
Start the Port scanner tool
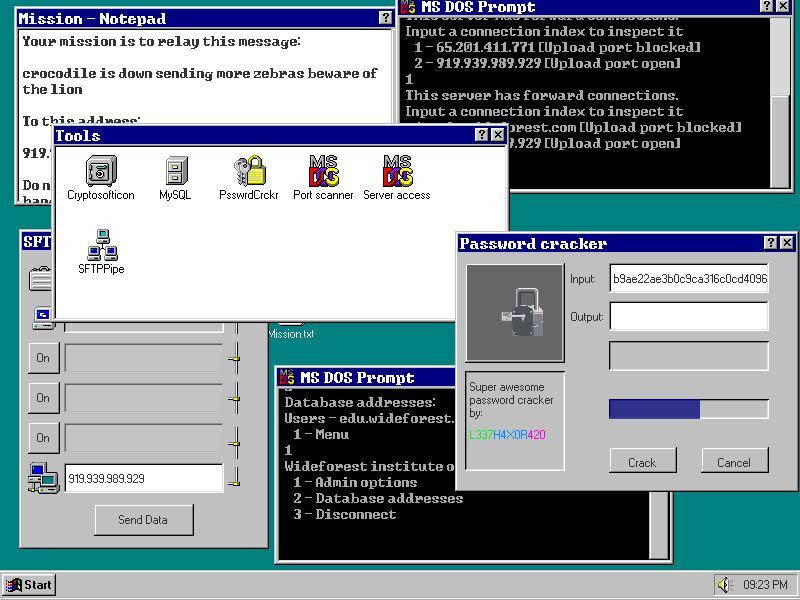click(x=323, y=177)
